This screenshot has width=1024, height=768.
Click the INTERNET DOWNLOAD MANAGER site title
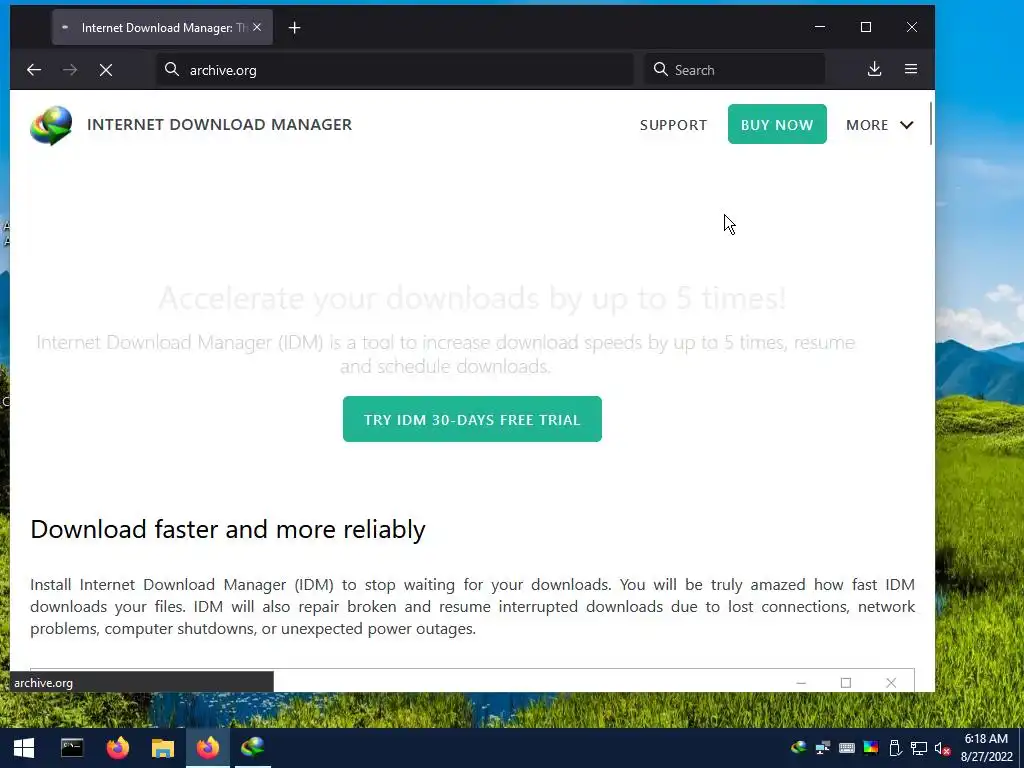coord(219,125)
